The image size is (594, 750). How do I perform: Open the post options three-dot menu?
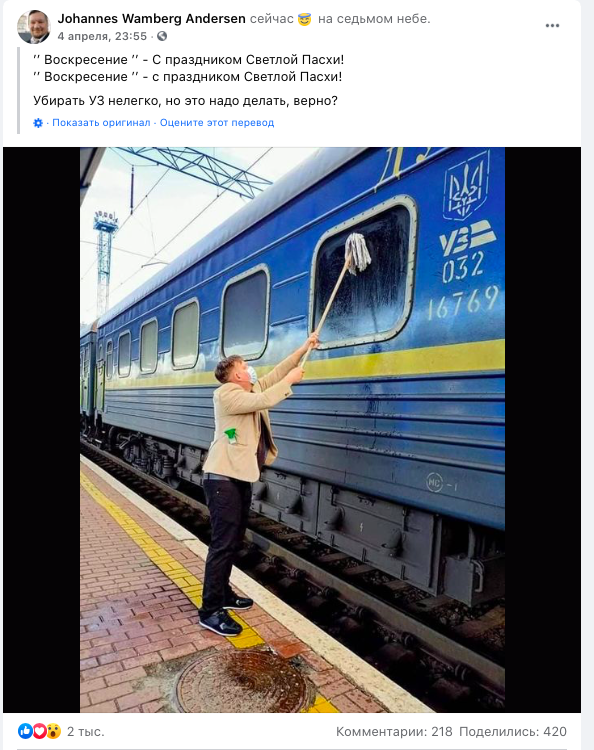tap(552, 26)
